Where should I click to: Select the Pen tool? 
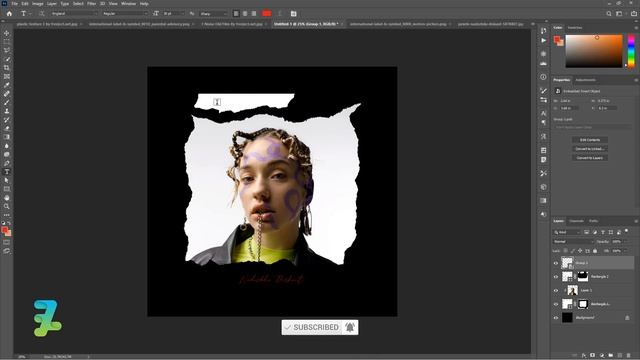click(7, 163)
